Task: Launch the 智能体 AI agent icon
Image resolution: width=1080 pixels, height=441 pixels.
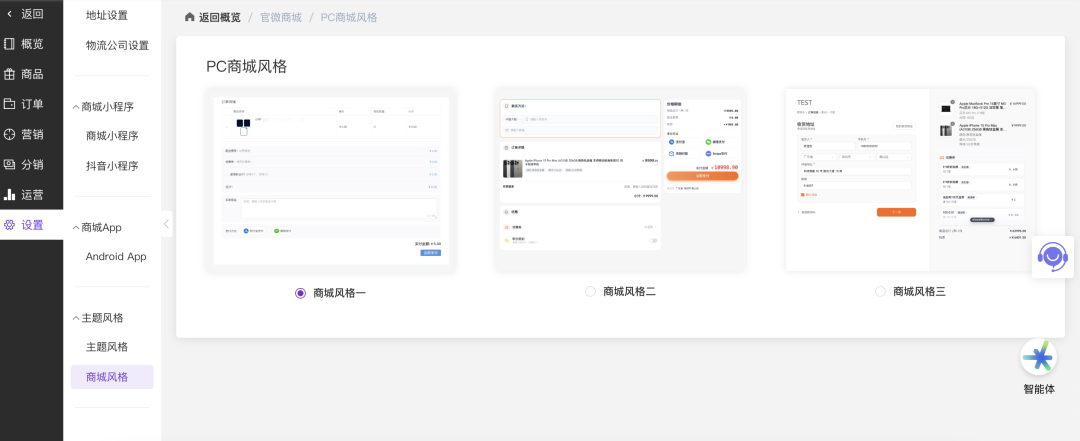Action: coord(1038,358)
